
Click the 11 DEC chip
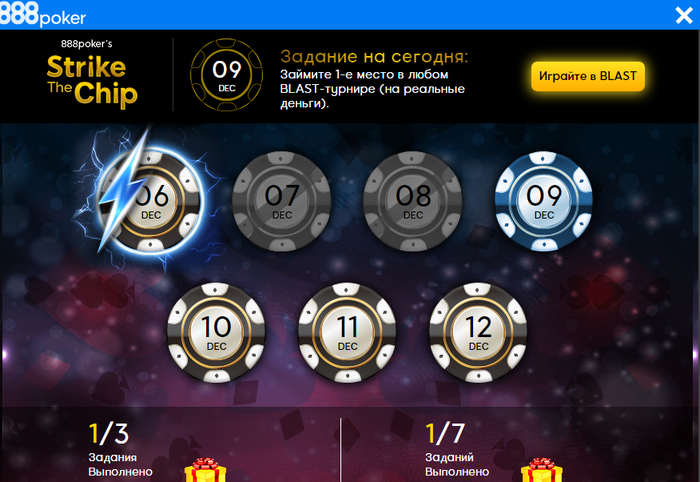point(347,332)
